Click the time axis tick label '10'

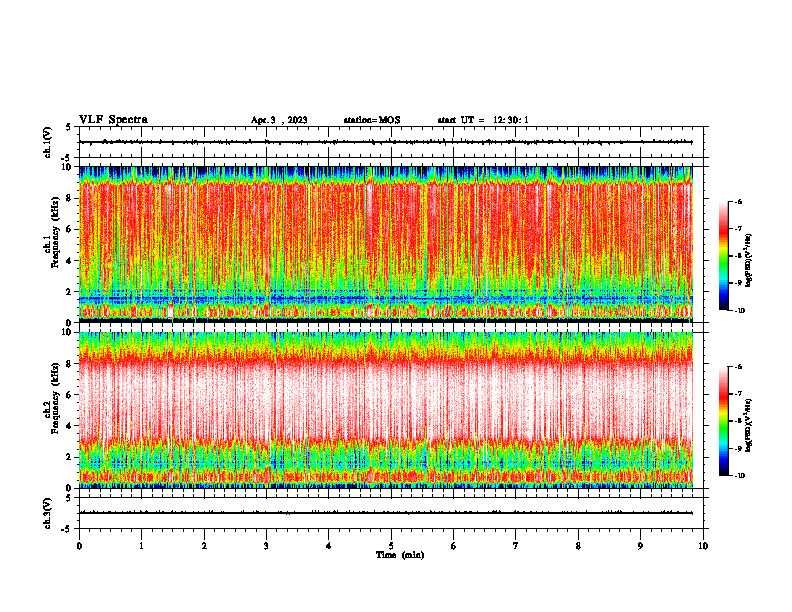703,546
